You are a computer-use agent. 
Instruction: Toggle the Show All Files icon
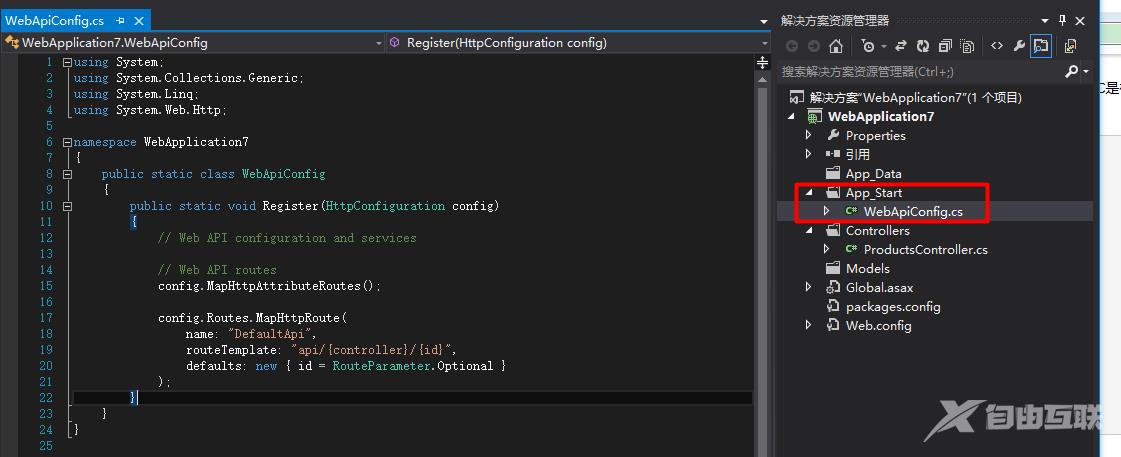click(x=967, y=46)
